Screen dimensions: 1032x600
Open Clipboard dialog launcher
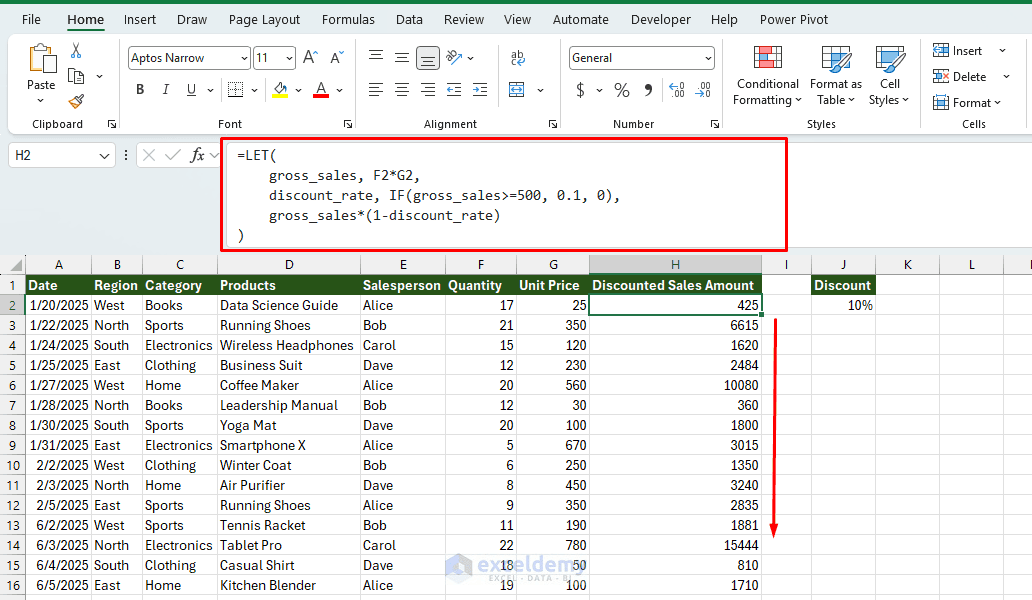point(112,124)
